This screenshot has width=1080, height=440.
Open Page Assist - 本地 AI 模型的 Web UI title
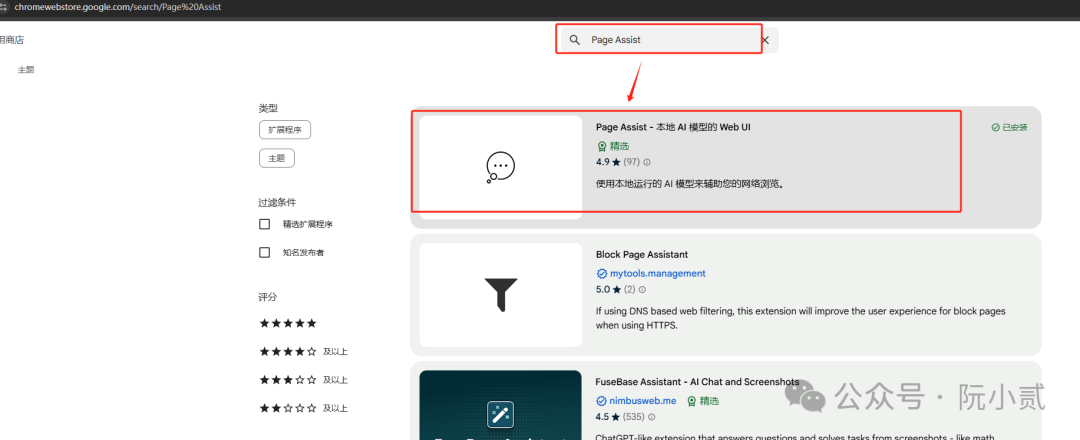[673, 127]
